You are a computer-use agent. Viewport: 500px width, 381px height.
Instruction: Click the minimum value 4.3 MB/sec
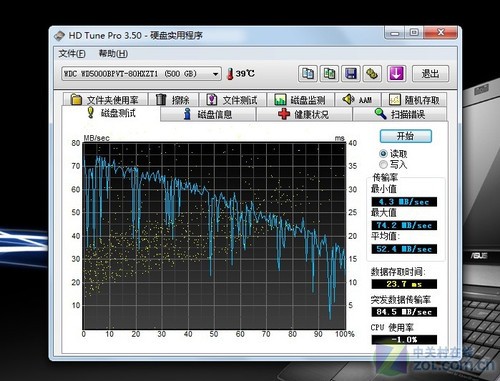tap(404, 202)
